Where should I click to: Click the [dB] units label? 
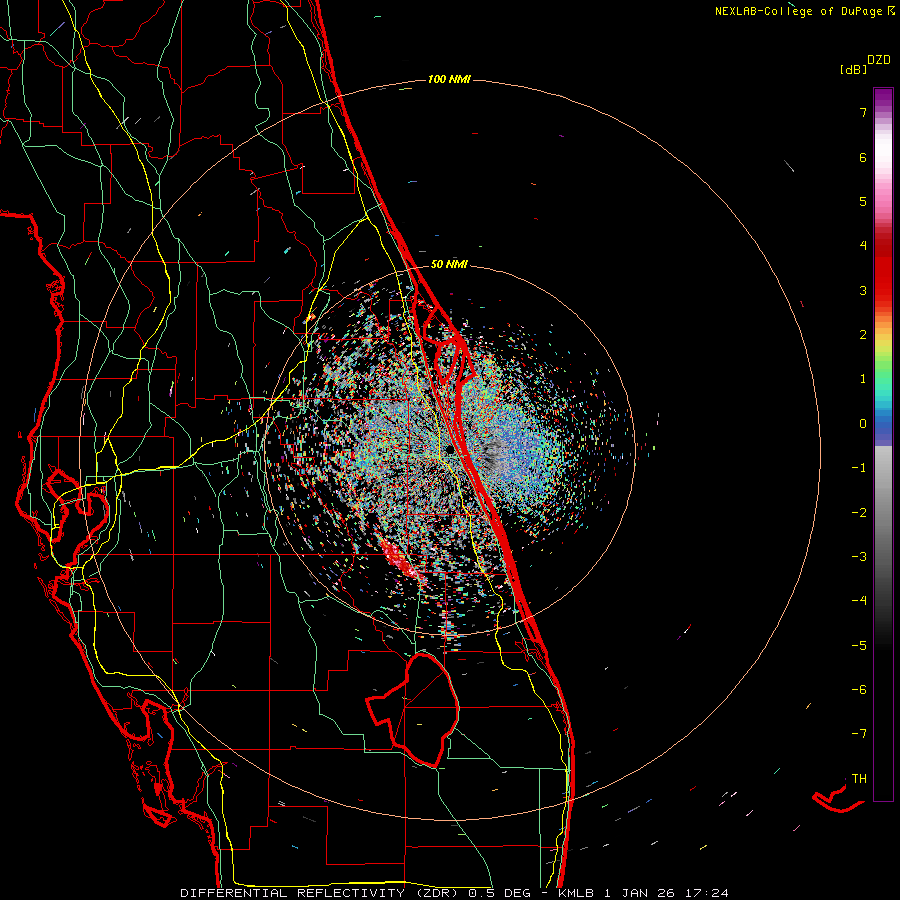tap(854, 70)
